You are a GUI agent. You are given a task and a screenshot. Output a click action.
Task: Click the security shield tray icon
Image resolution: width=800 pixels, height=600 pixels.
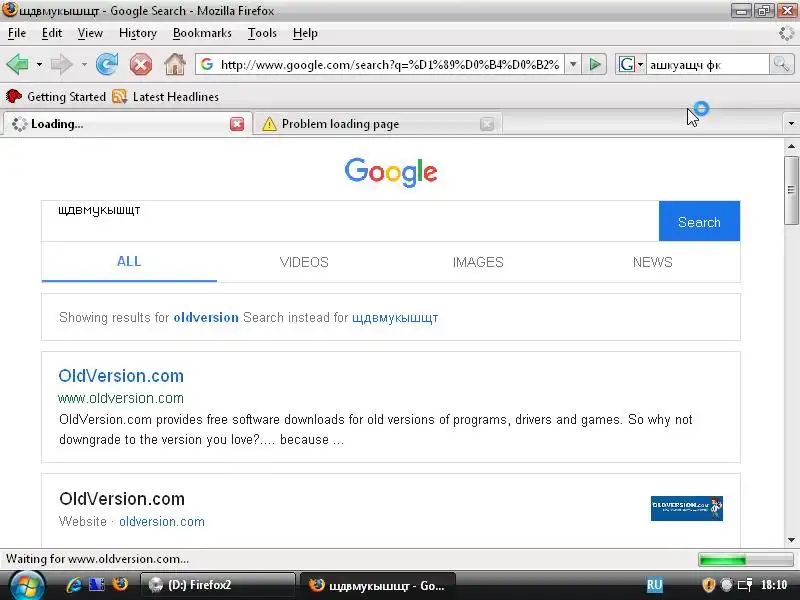709,585
